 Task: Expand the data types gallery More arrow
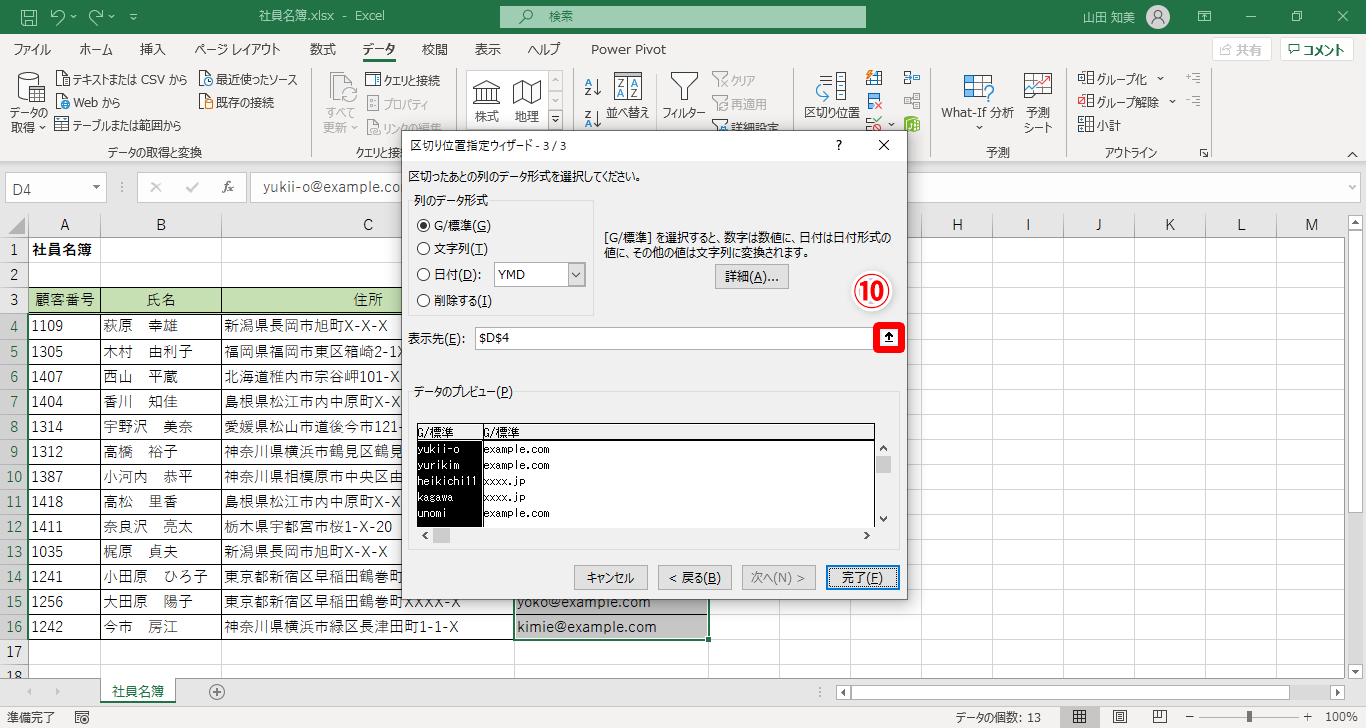[x=555, y=120]
